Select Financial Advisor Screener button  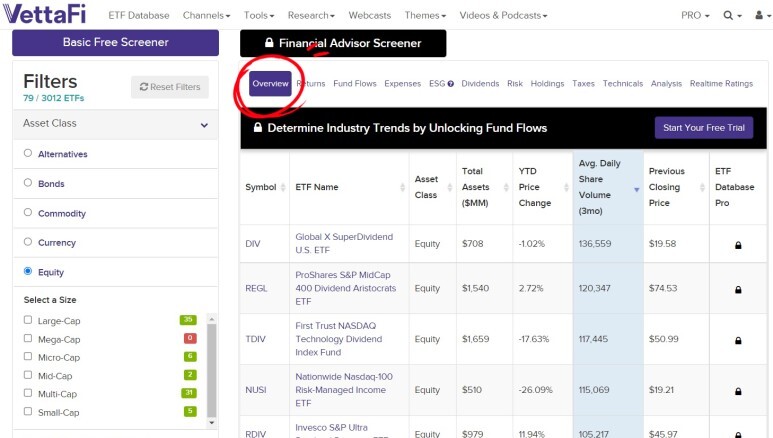[x=343, y=43]
